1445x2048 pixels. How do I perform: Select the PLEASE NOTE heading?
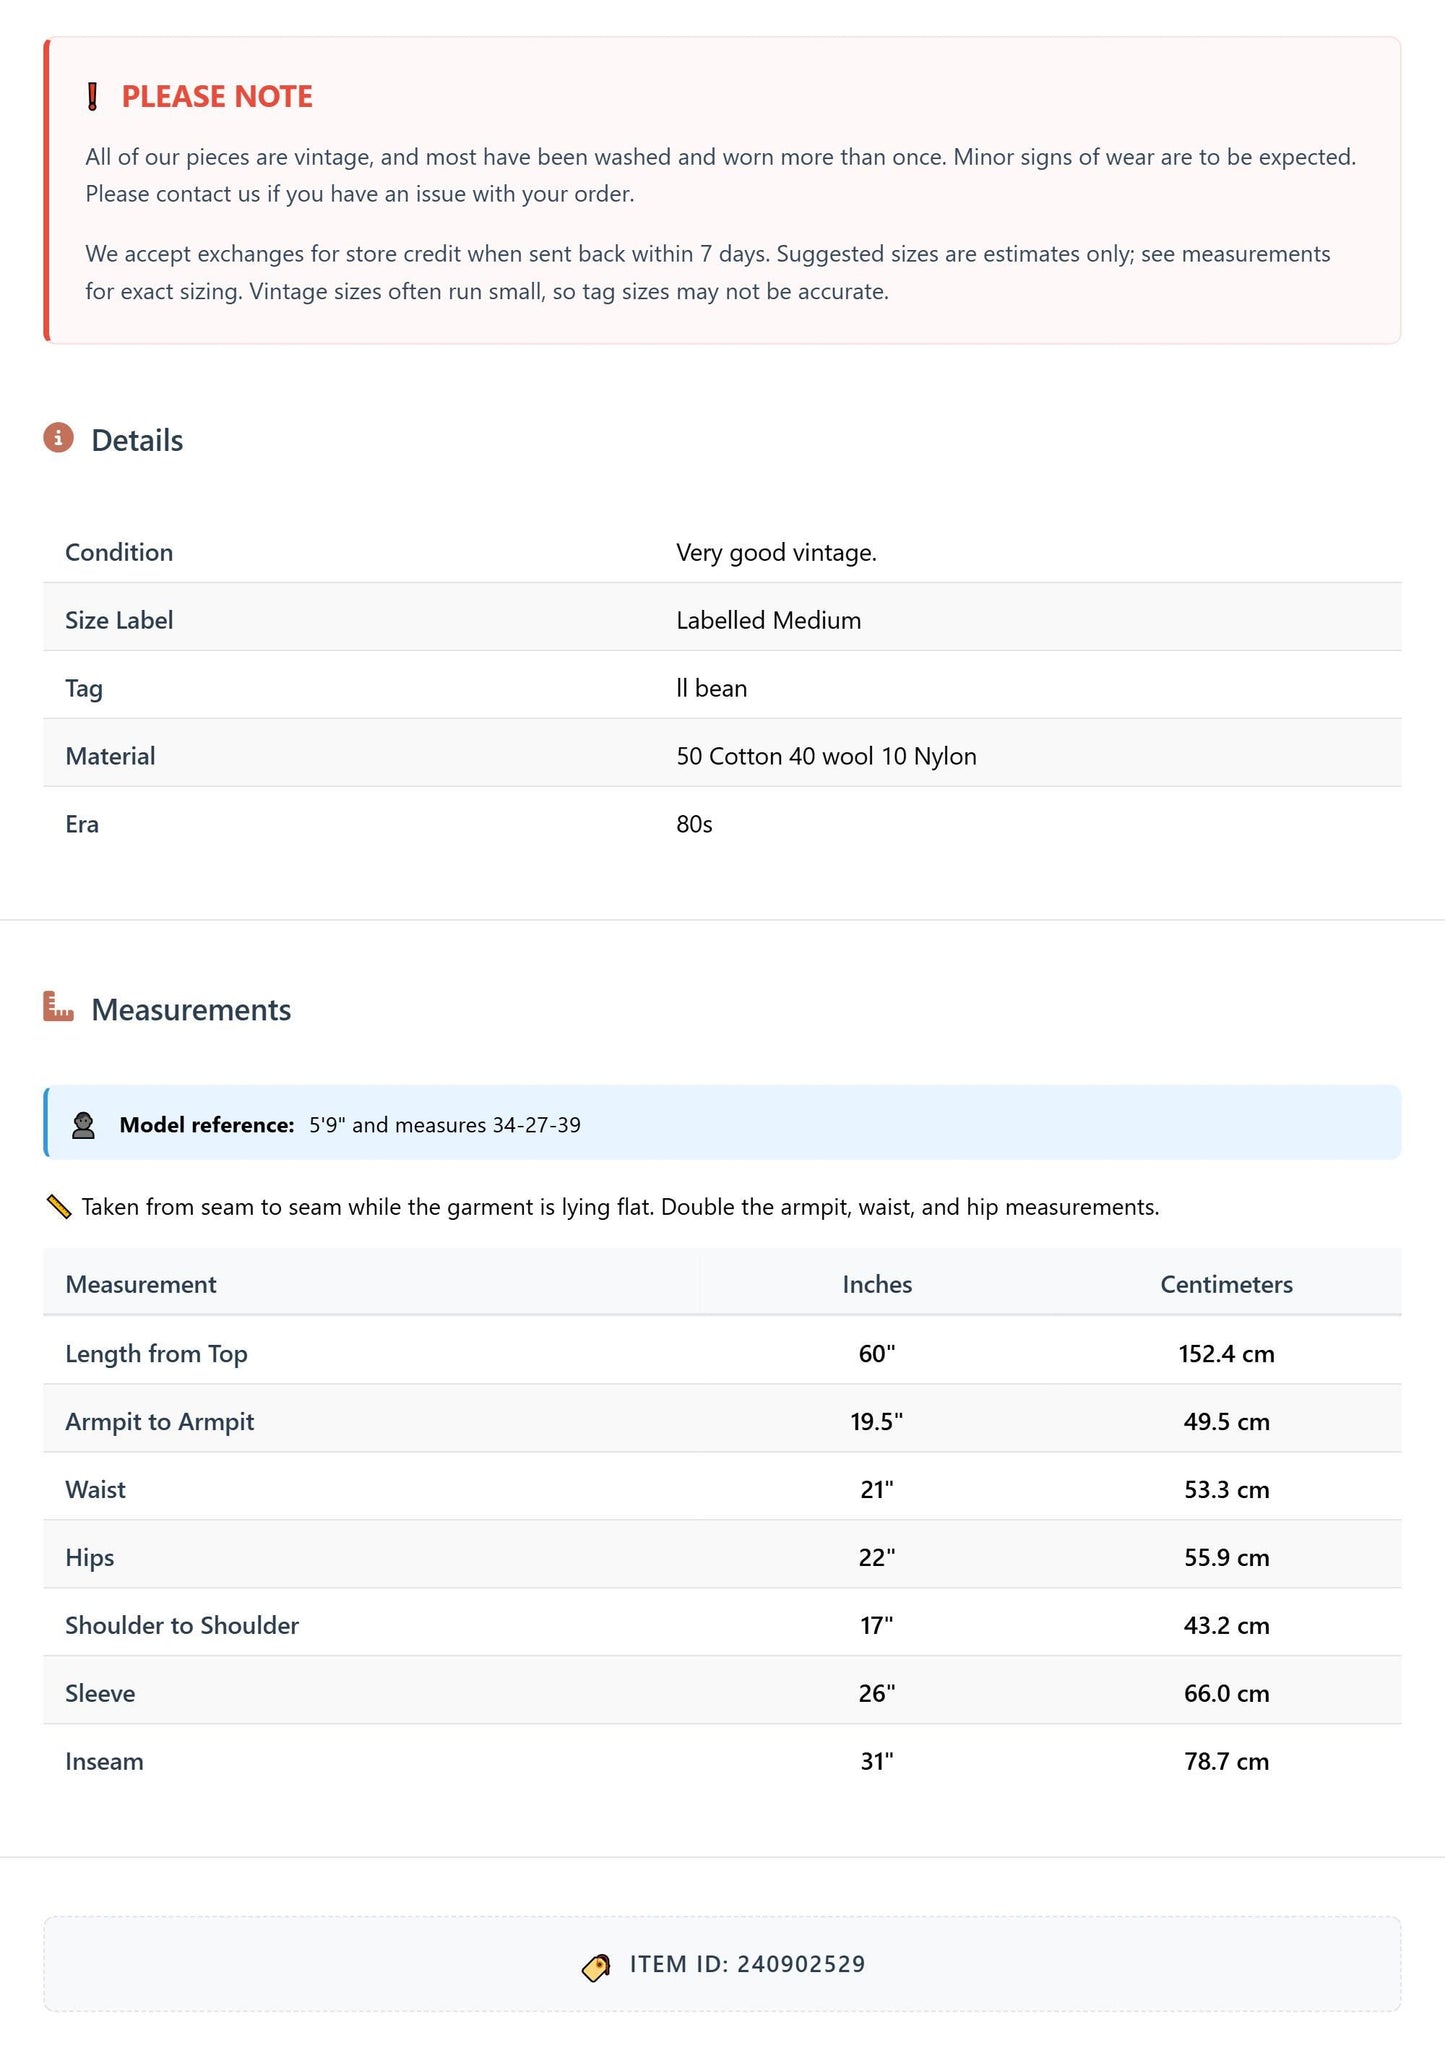point(217,96)
